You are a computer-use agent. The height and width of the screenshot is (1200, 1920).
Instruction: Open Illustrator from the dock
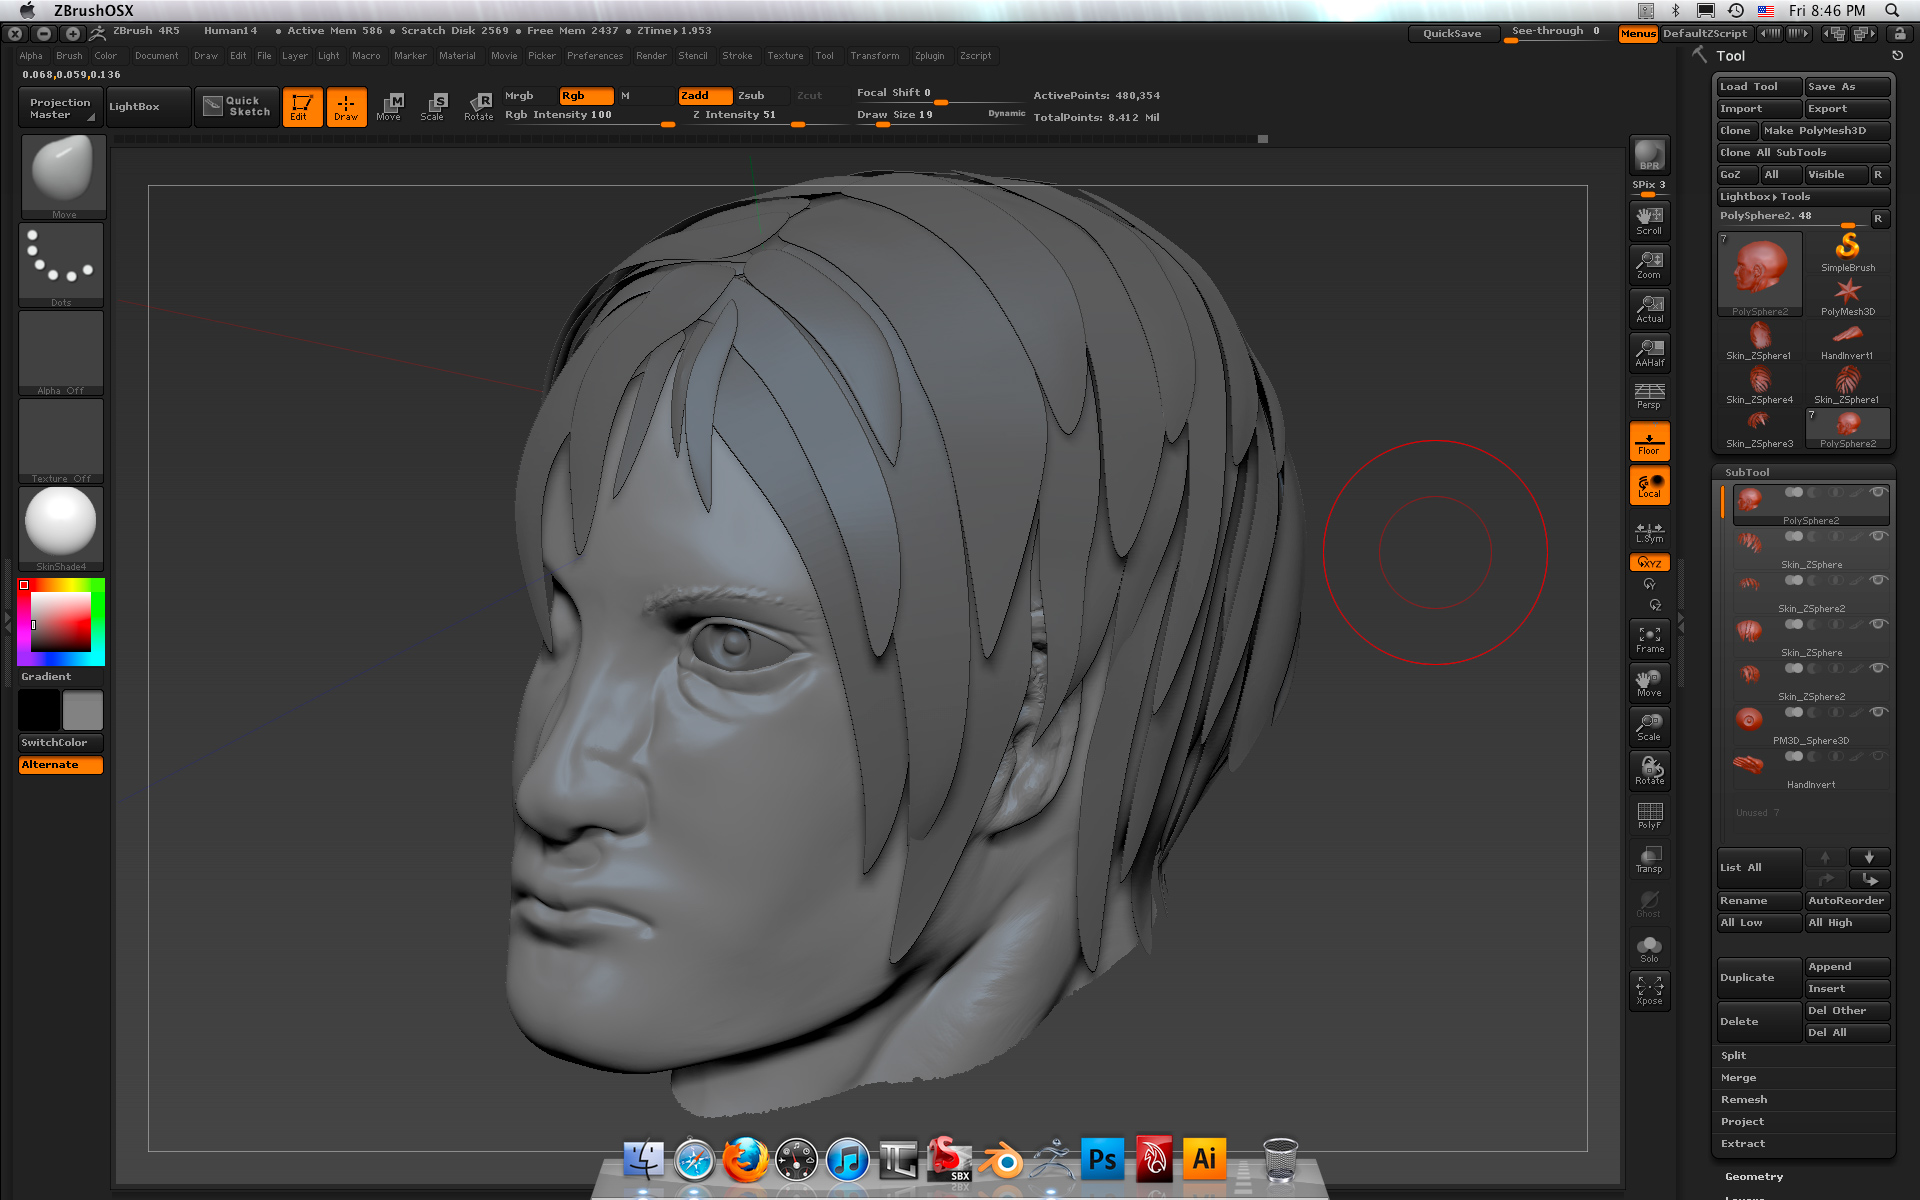click(1205, 1160)
